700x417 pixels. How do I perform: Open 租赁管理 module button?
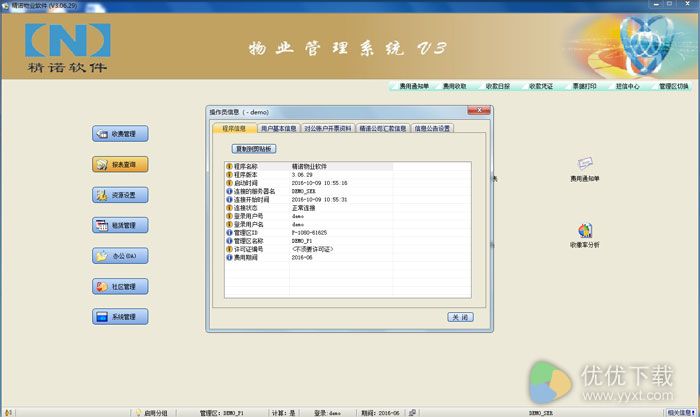[x=120, y=225]
